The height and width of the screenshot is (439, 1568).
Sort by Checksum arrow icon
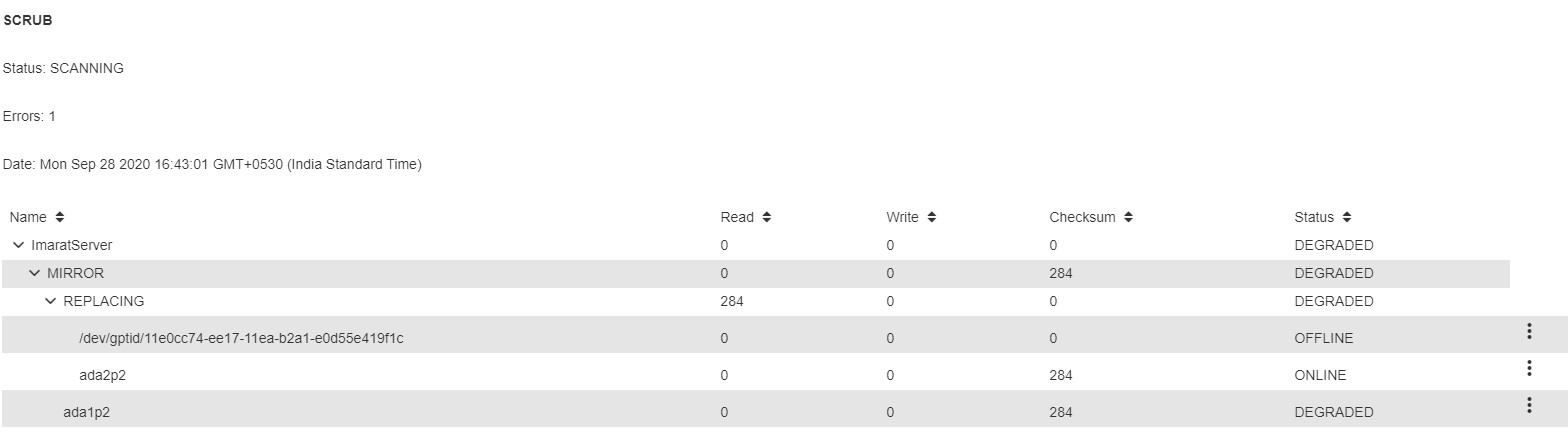pos(1128,217)
